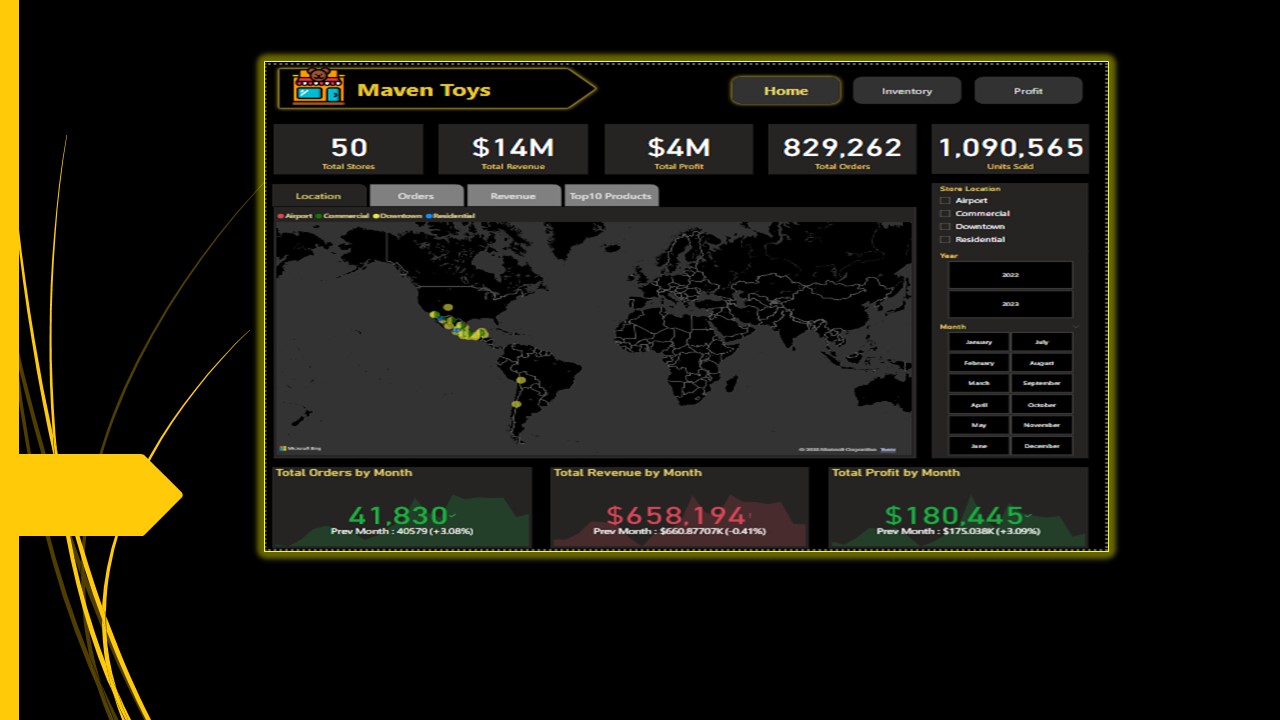Click the 50 Total Stores card
Image resolution: width=1280 pixels, height=720 pixels.
tap(348, 150)
